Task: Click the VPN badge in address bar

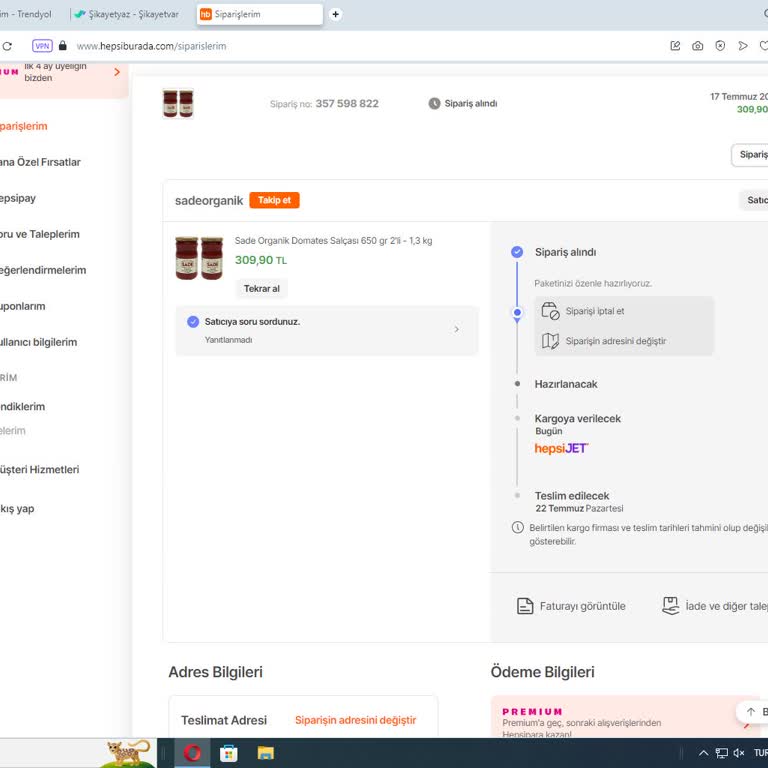Action: pos(42,46)
